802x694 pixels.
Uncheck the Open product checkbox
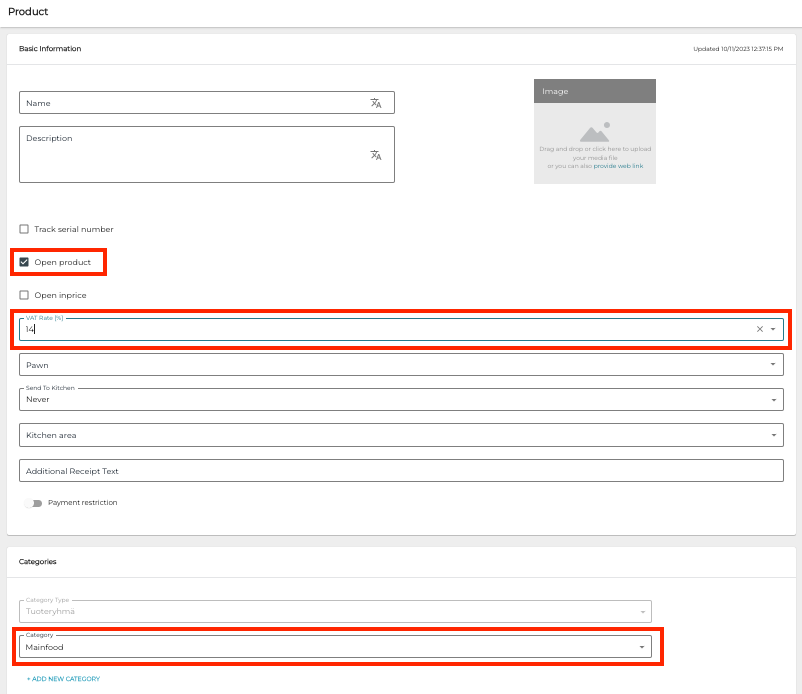point(24,261)
